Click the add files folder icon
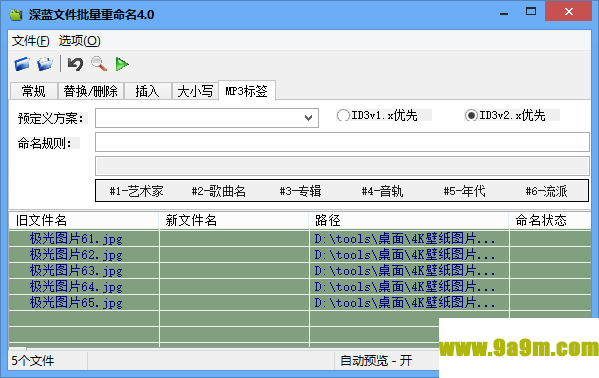Screen dimensions: 599x378 point(45,64)
